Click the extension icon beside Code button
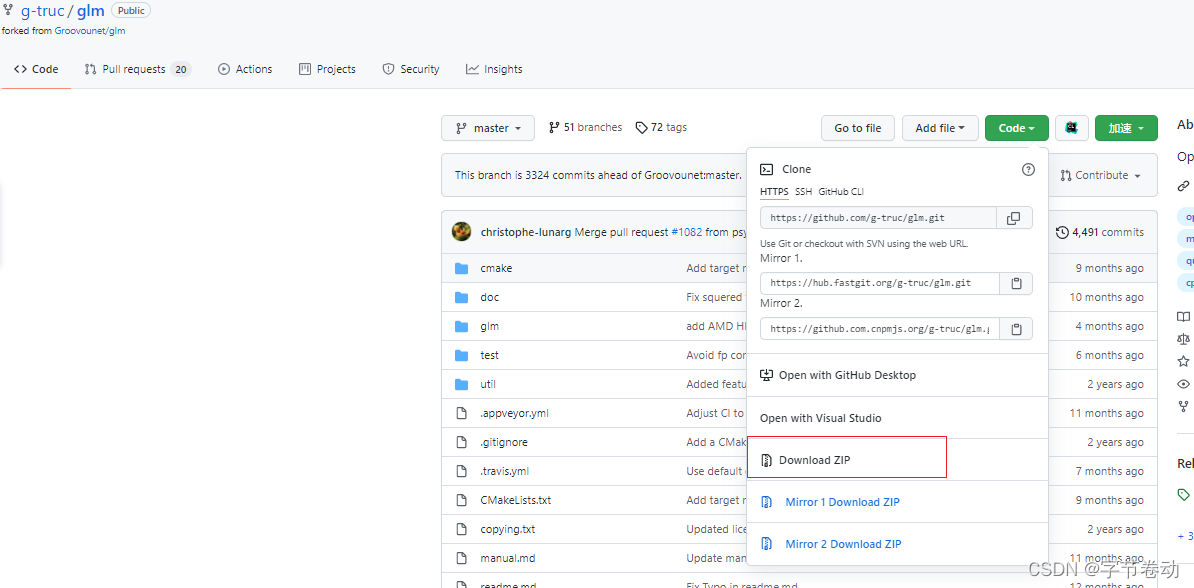Viewport: 1194px width, 588px height. click(x=1071, y=128)
